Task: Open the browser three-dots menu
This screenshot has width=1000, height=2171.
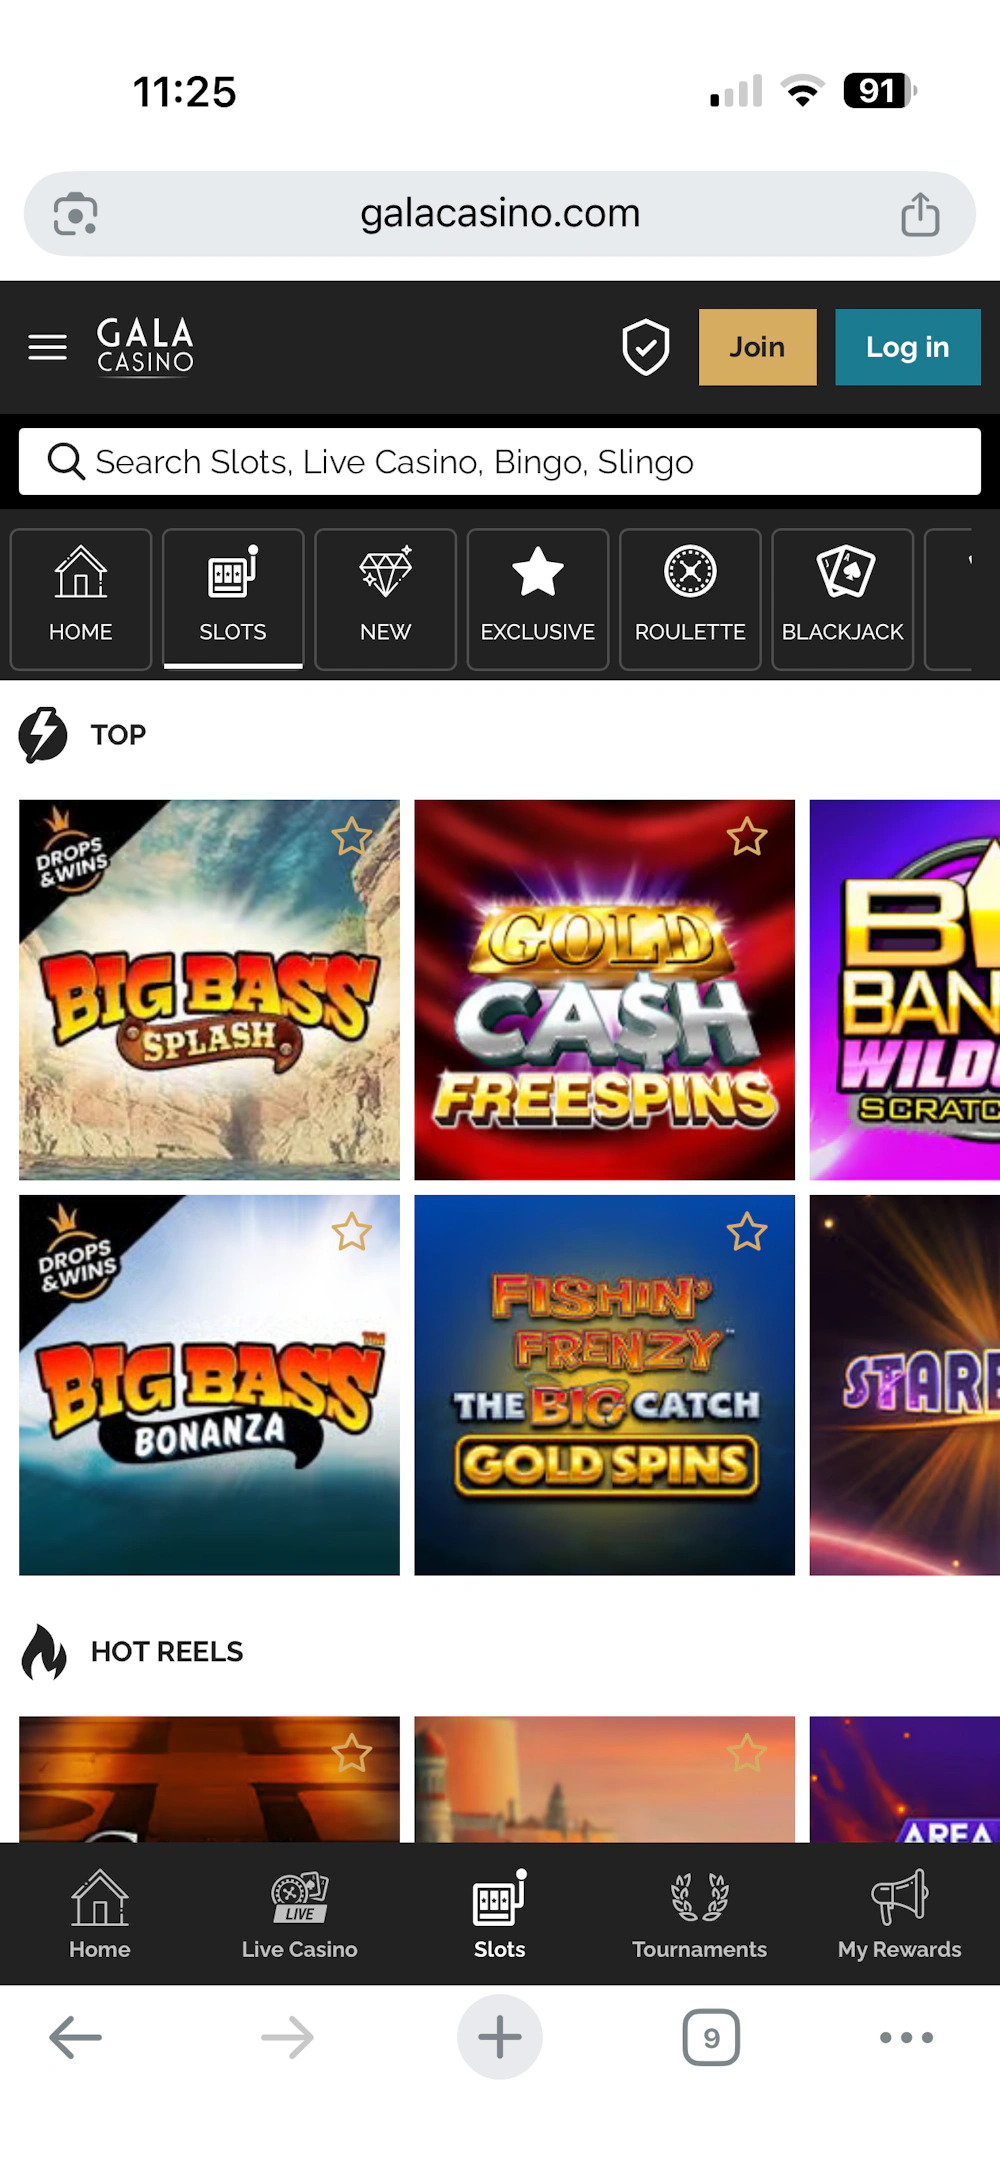Action: (906, 2037)
